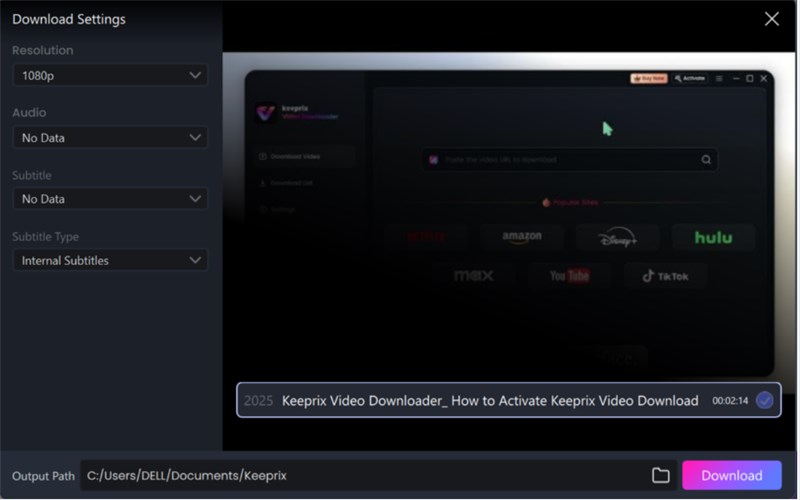The height and width of the screenshot is (500, 800).
Task: Toggle the video selection checkmark
Action: (x=766, y=402)
